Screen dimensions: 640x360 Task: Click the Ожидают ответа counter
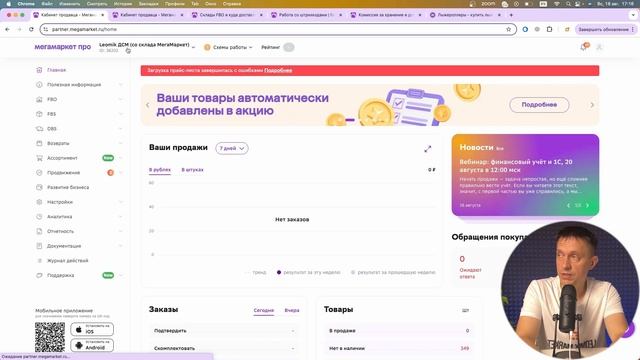470,267
